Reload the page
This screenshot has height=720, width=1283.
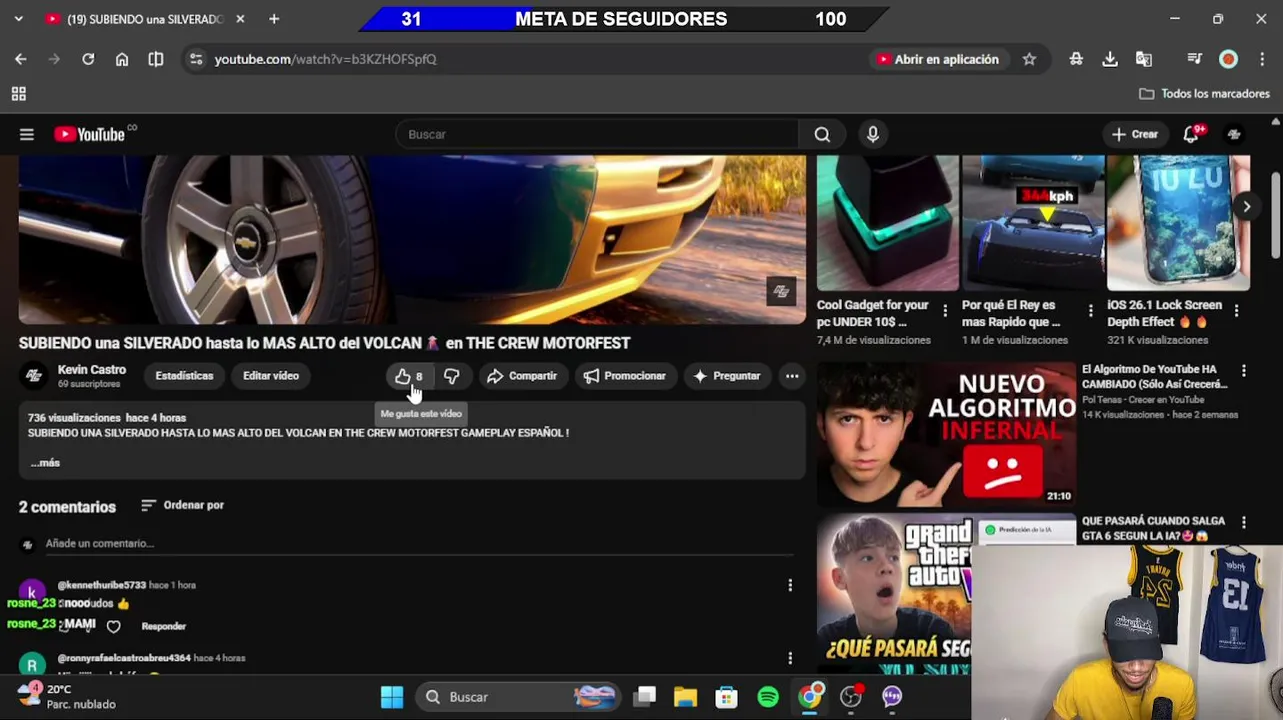[88, 59]
